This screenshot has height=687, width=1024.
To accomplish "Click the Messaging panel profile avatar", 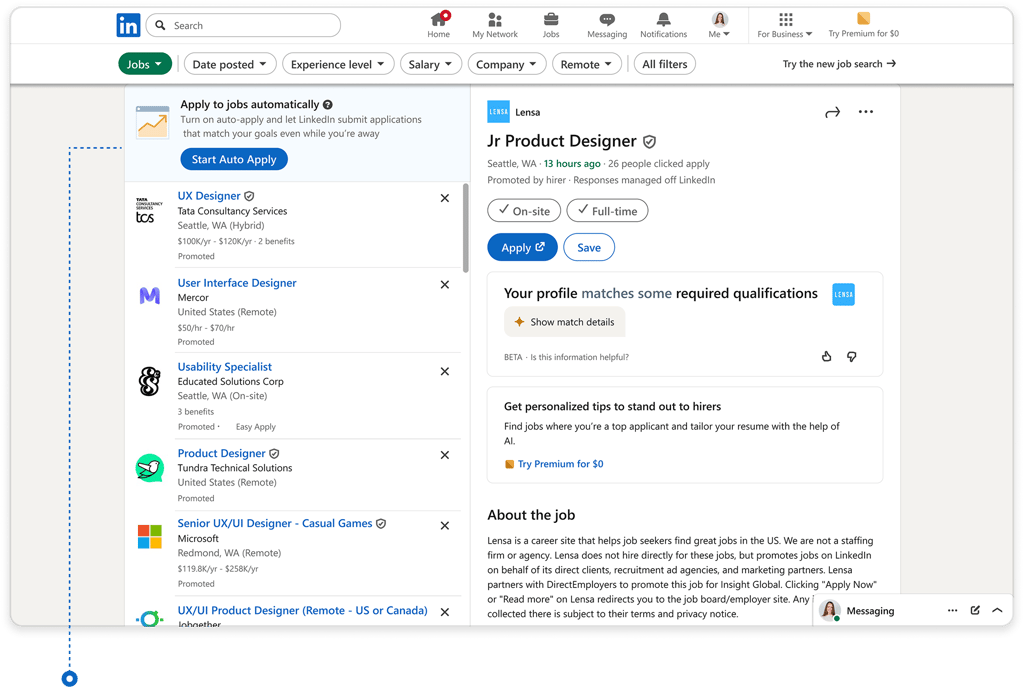I will tap(829, 610).
